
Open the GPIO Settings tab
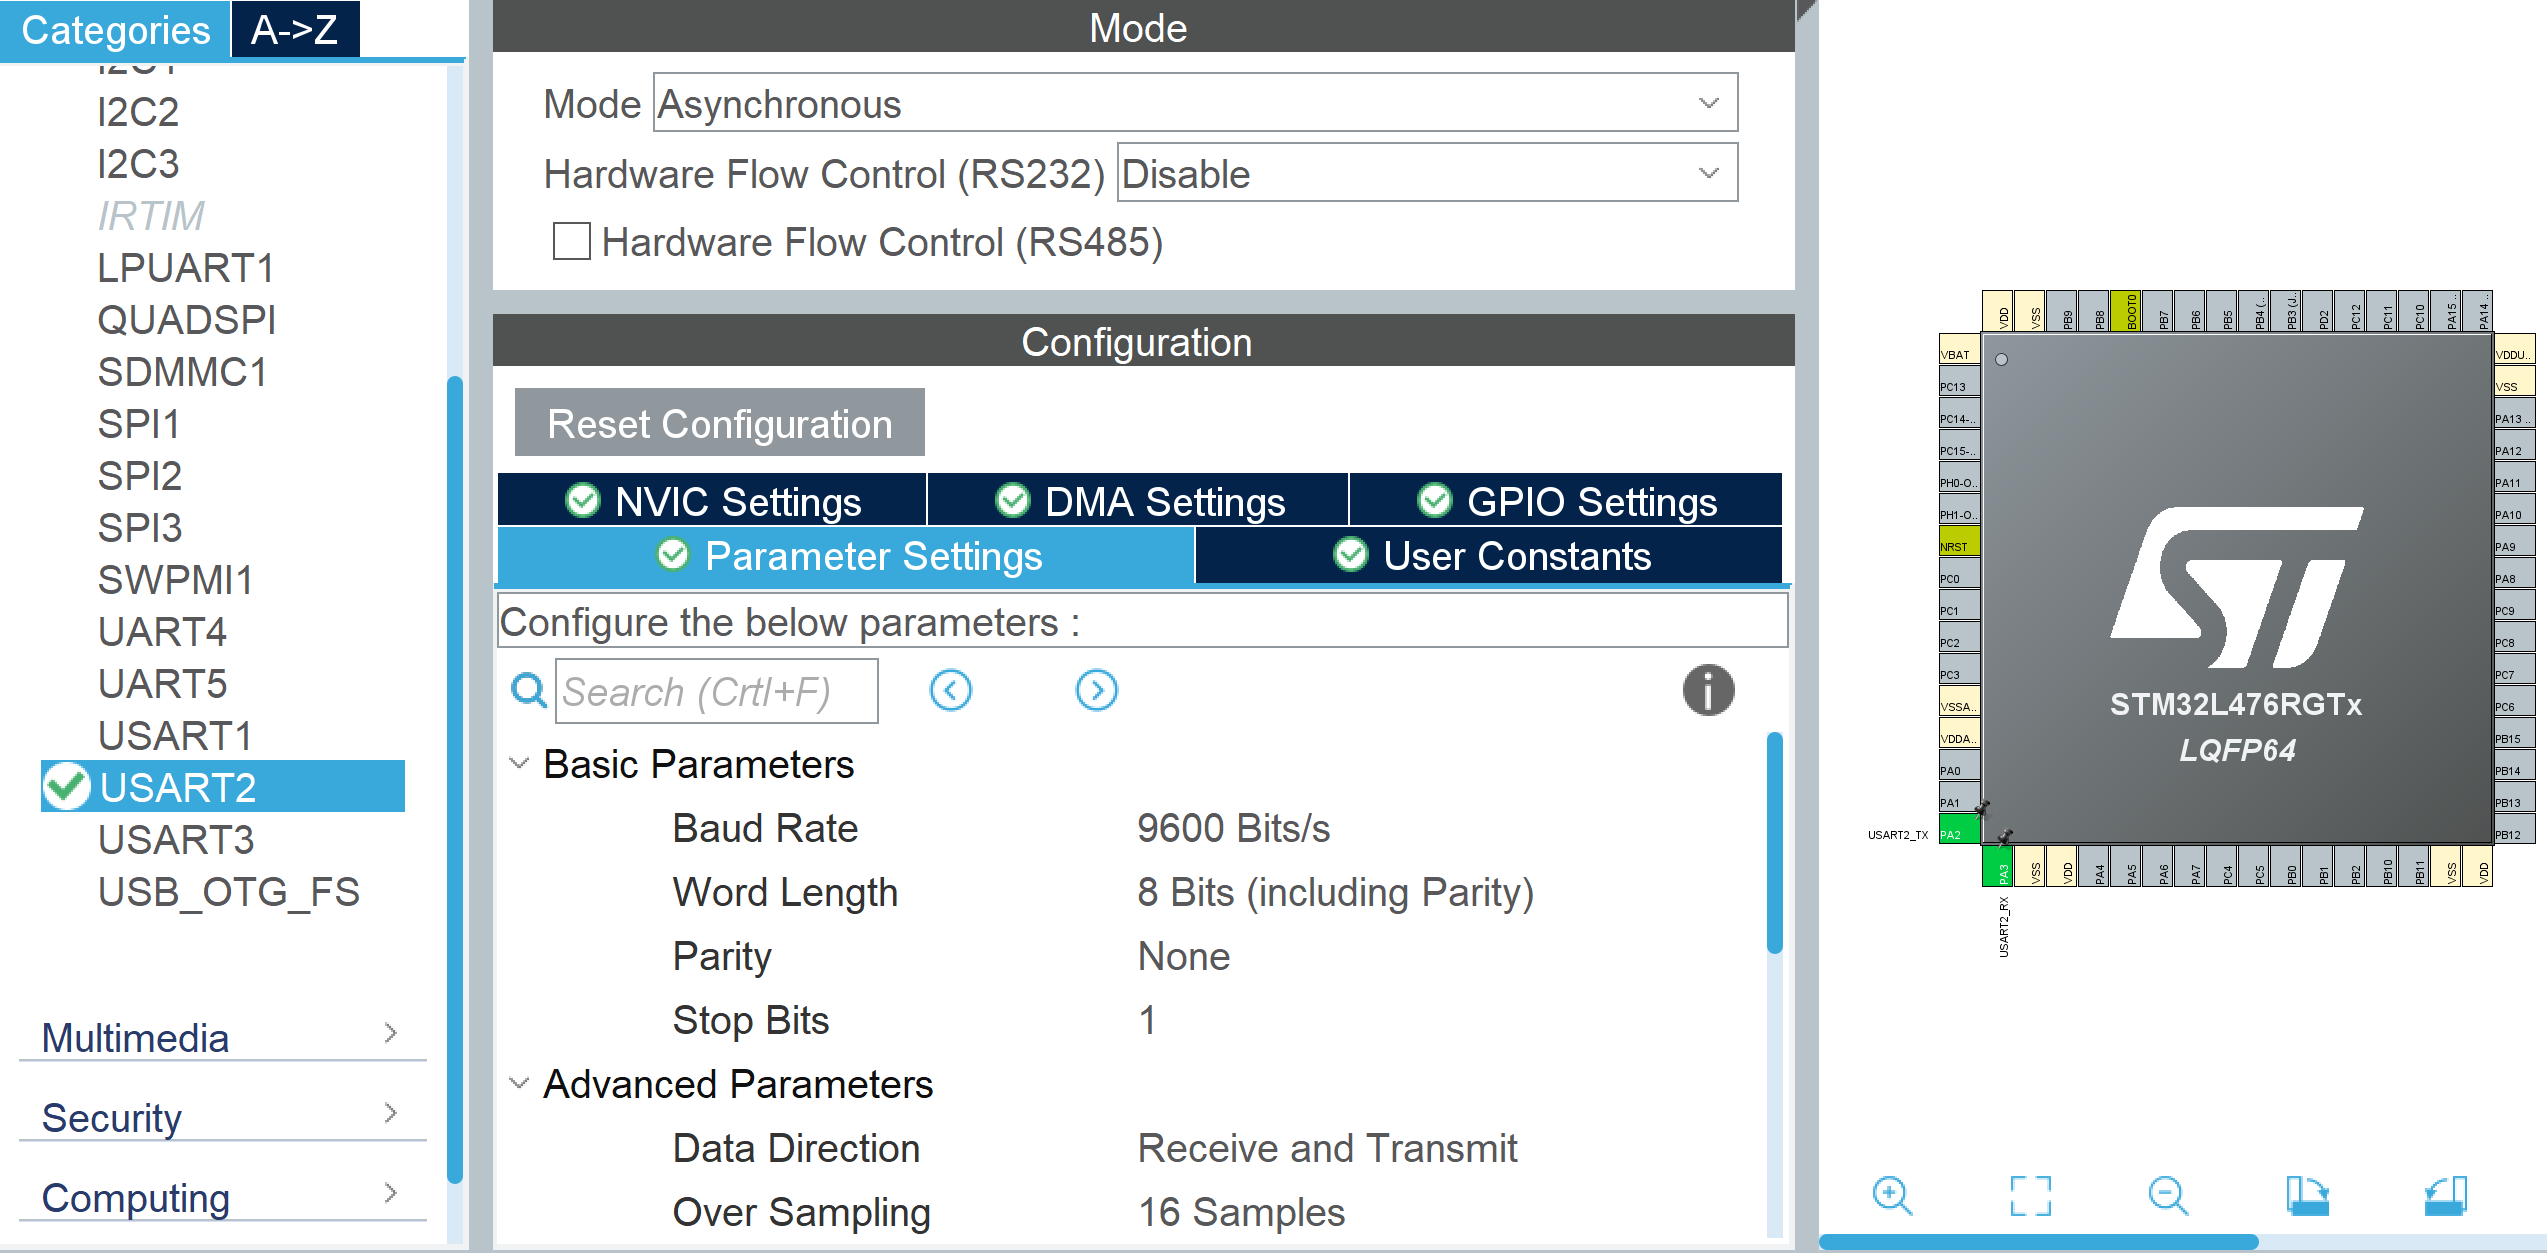point(1565,501)
